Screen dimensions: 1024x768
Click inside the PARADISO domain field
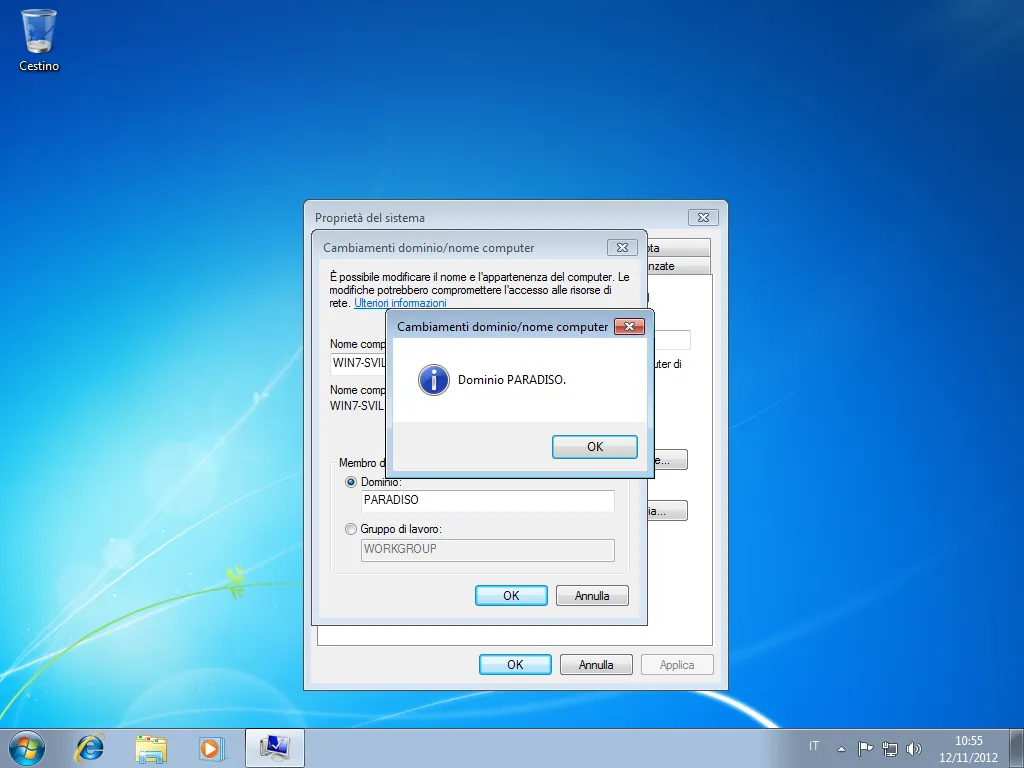point(487,500)
